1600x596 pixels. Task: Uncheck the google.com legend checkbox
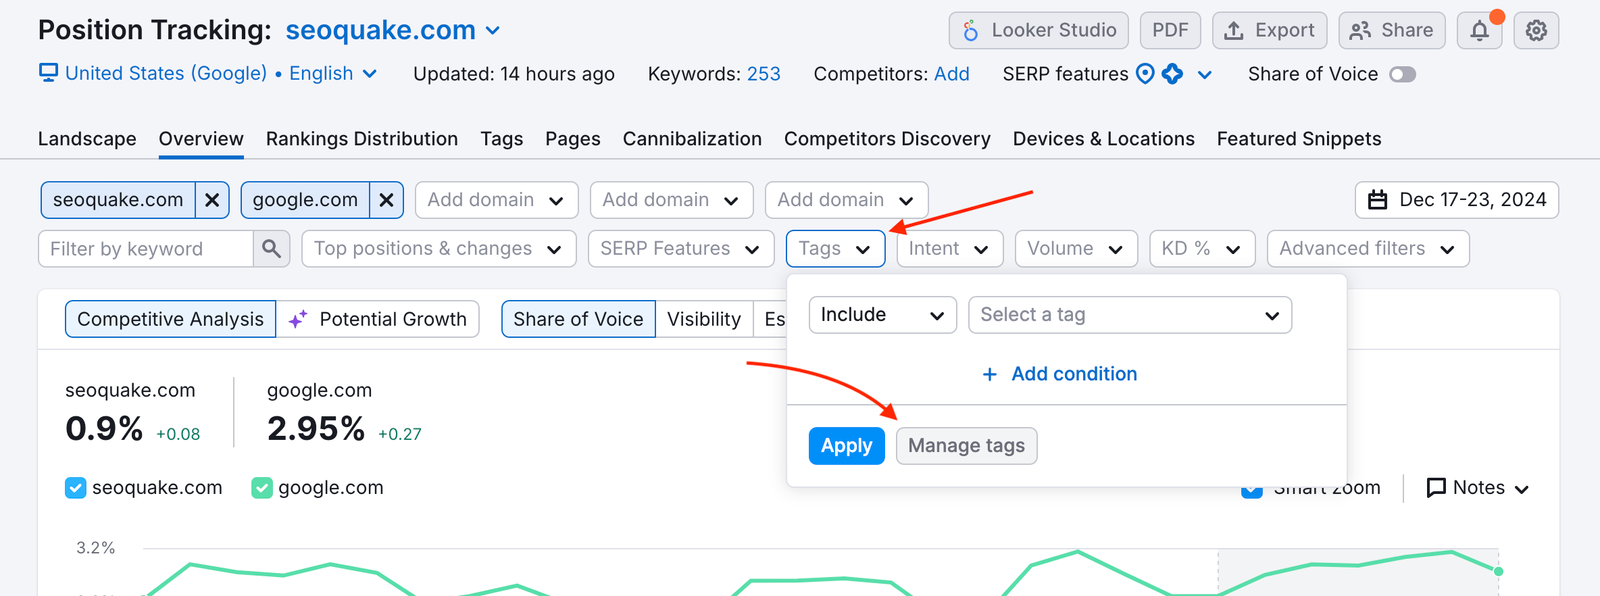point(261,487)
